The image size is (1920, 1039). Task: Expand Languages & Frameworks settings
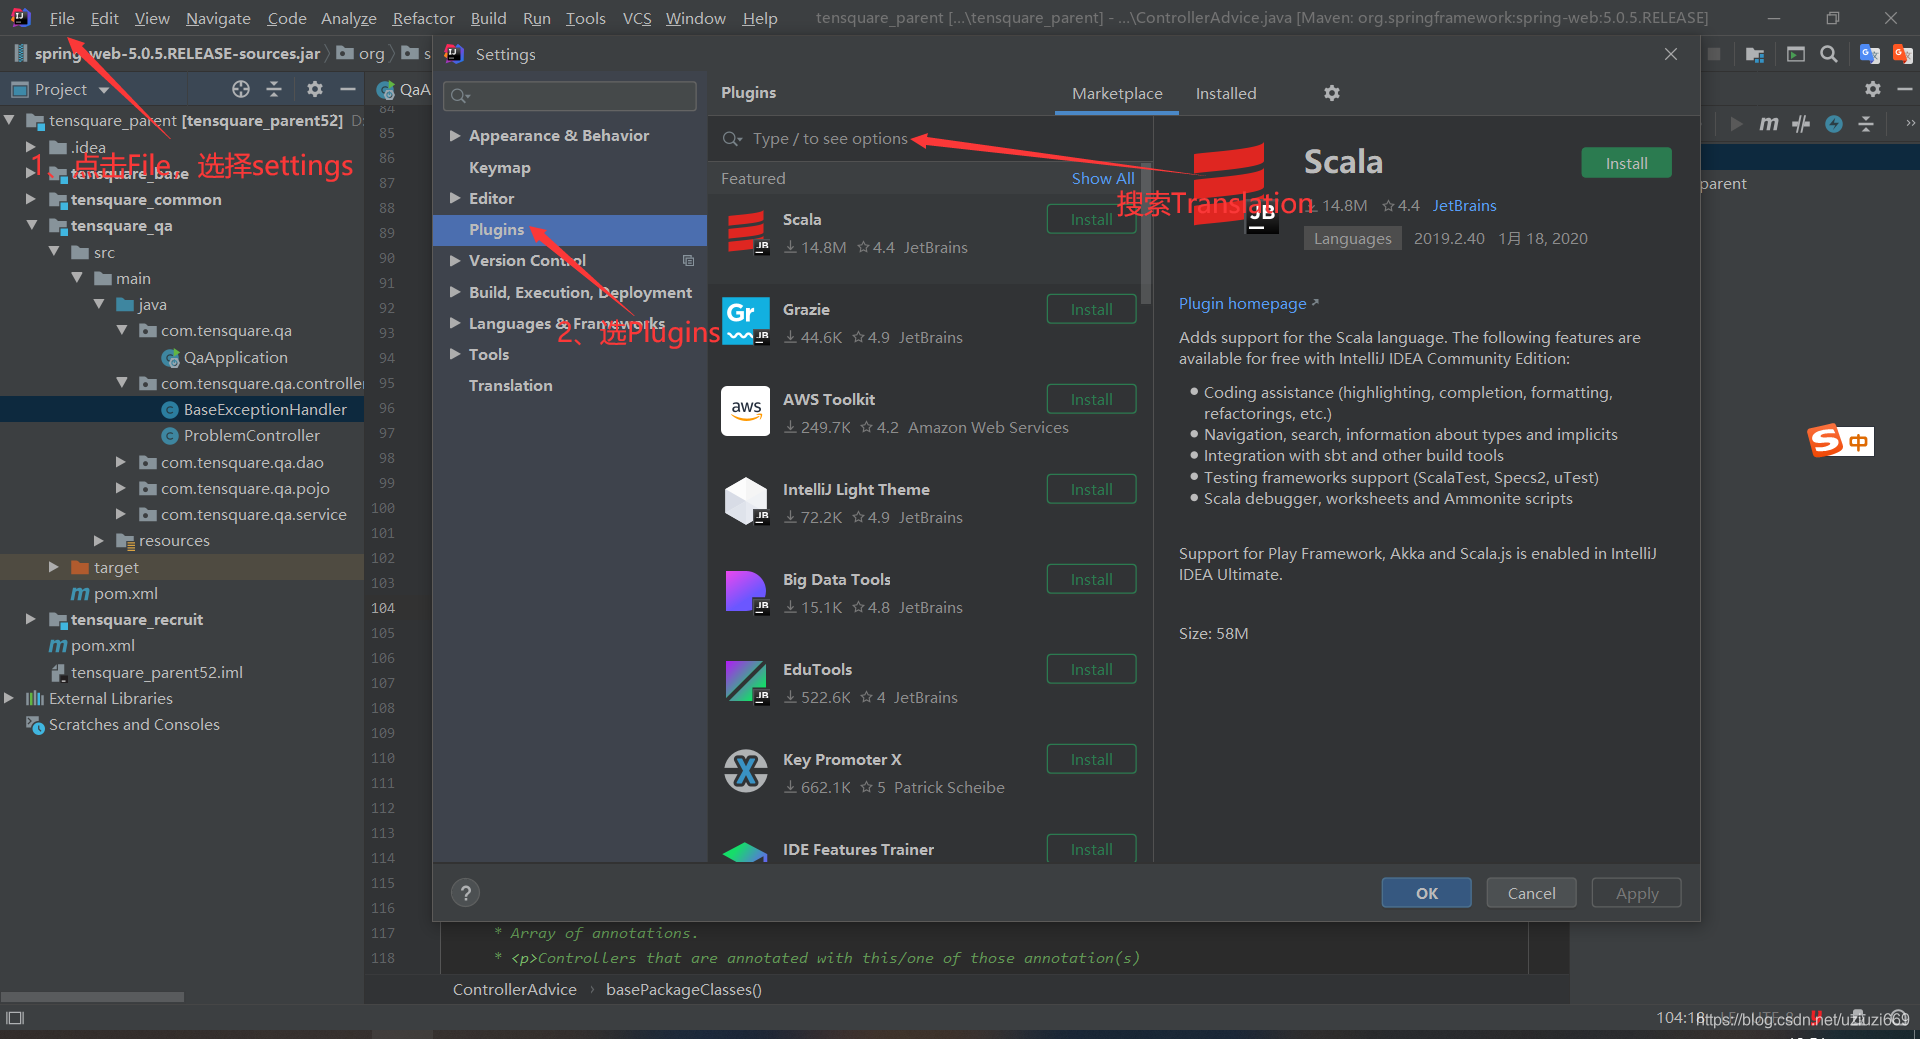(455, 323)
